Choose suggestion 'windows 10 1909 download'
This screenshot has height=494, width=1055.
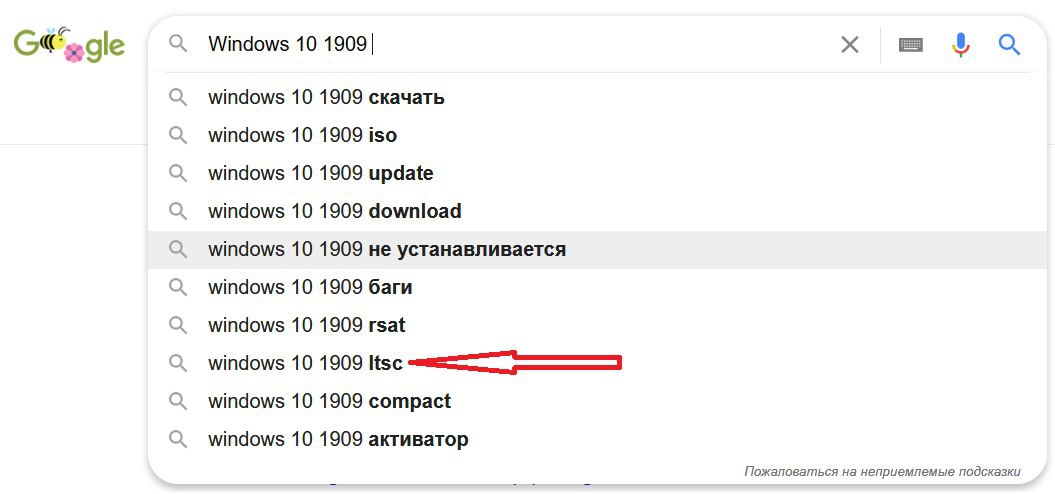[x=597, y=211]
